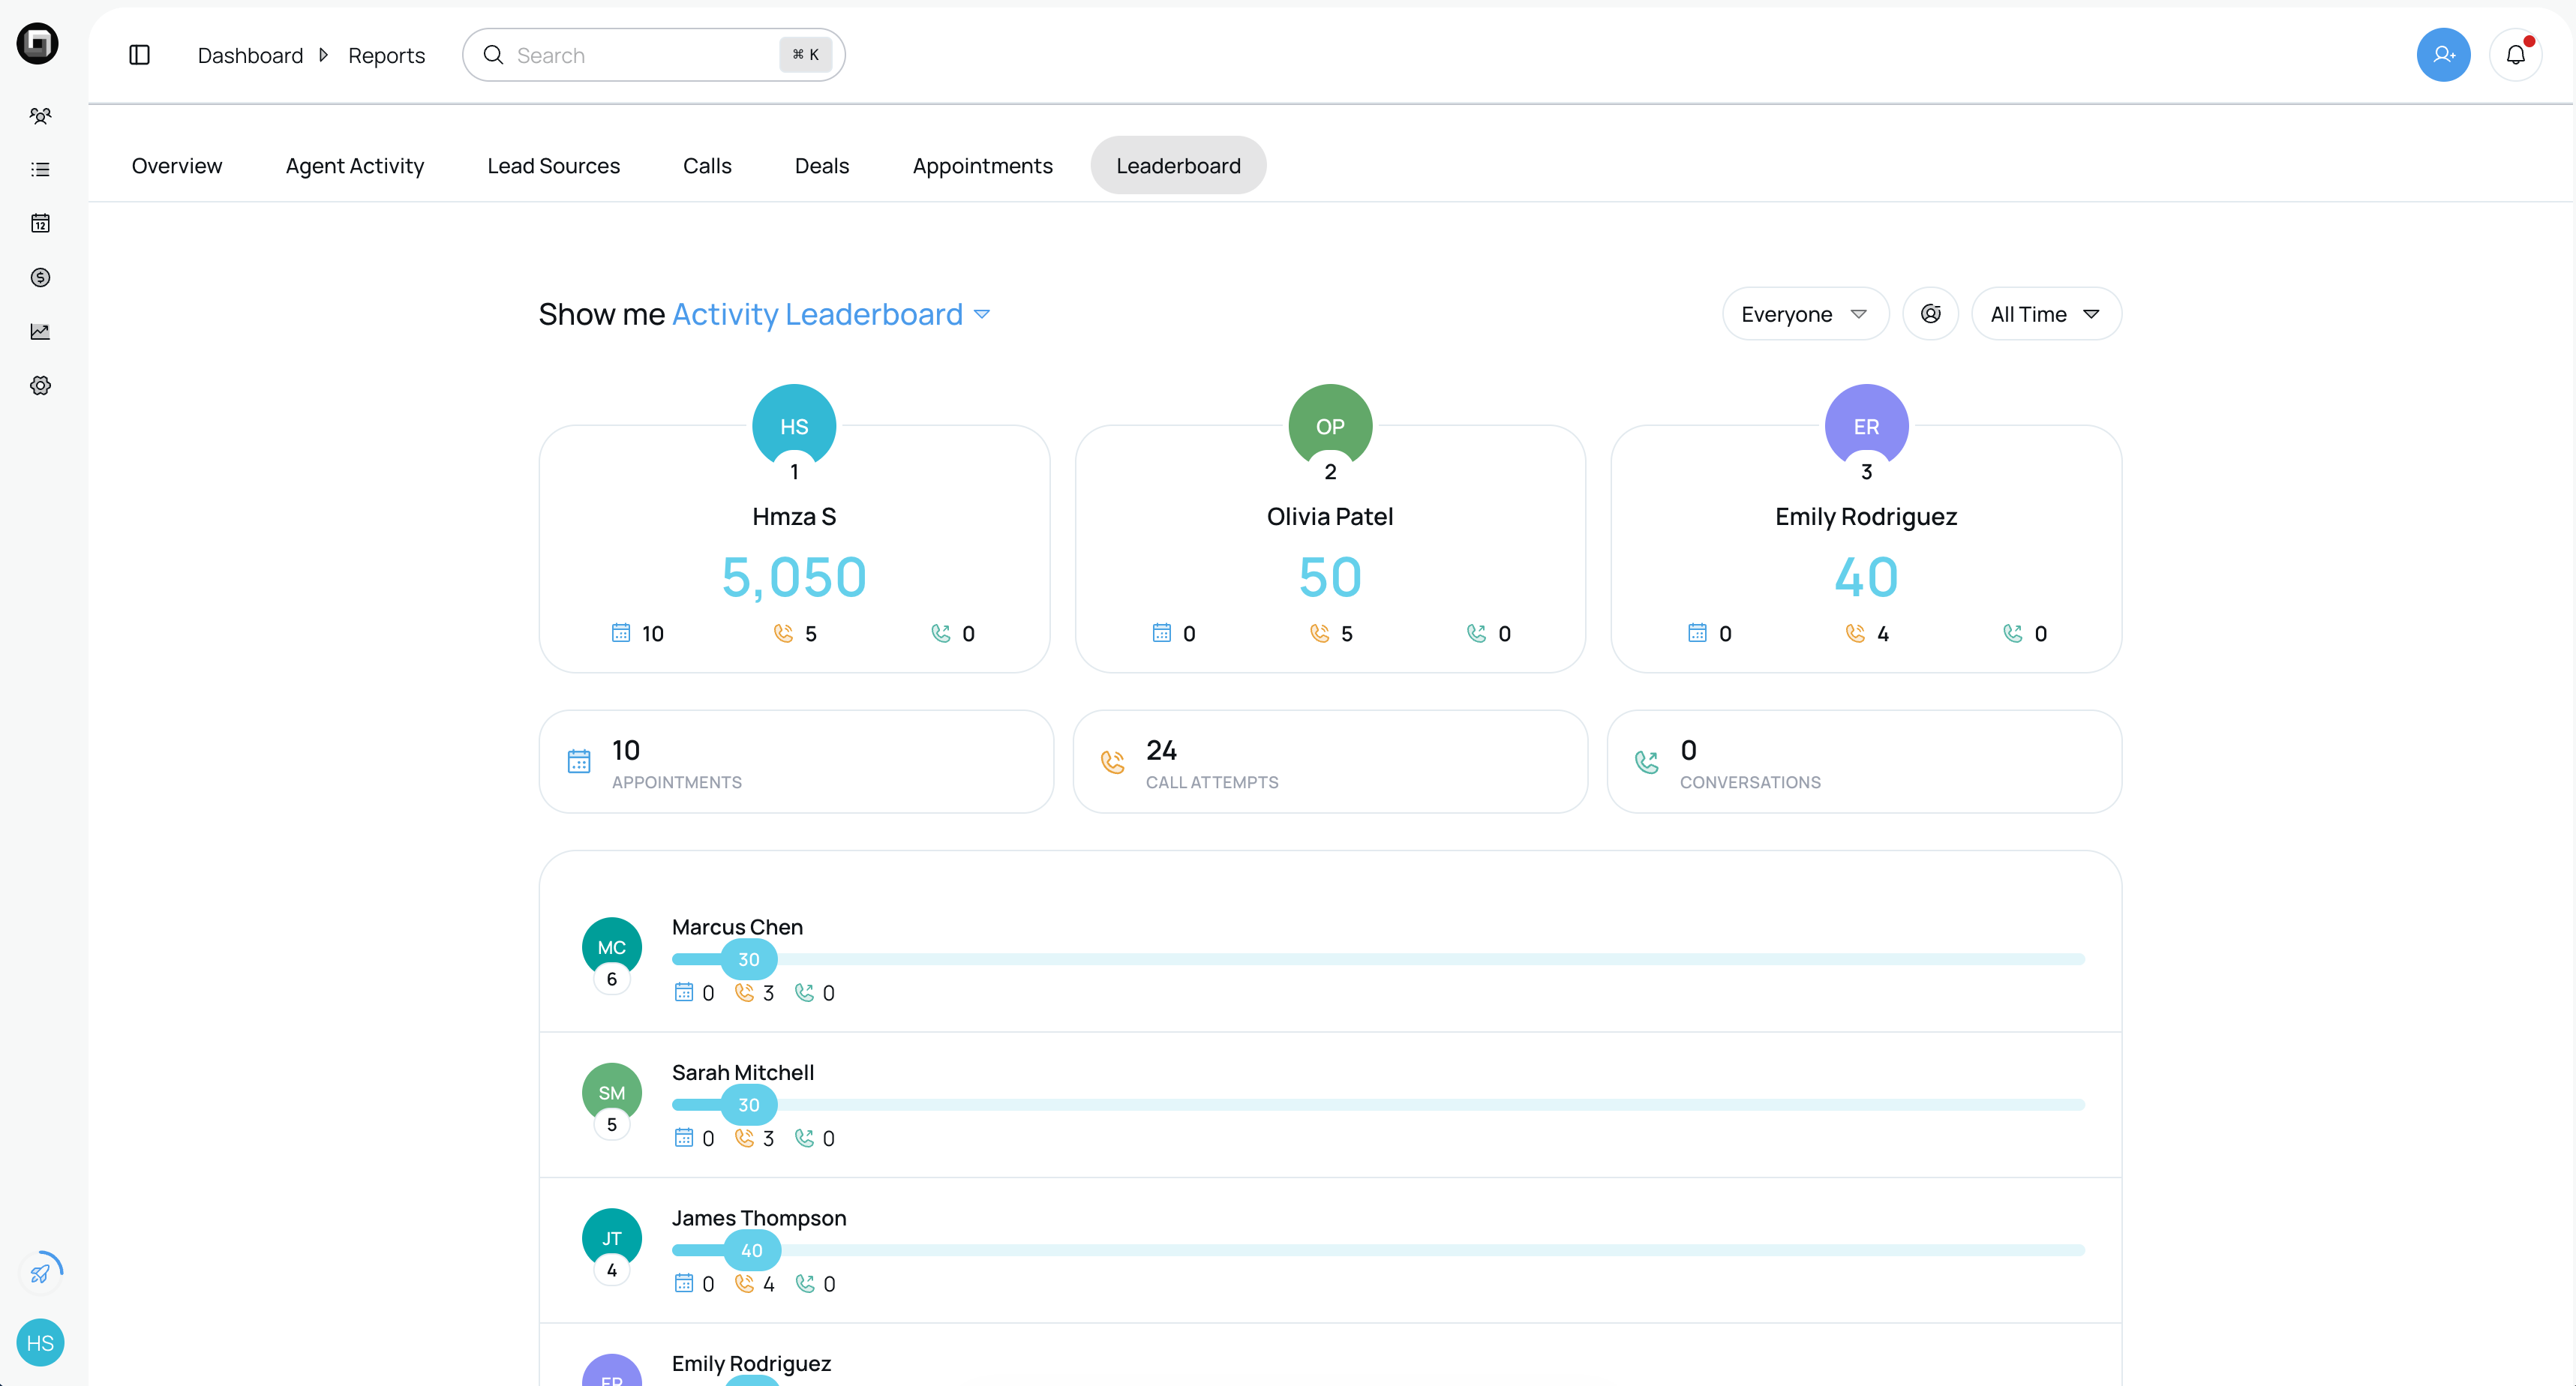The image size is (2576, 1386).
Task: Open settings gear in sidebar
Action: click(40, 385)
